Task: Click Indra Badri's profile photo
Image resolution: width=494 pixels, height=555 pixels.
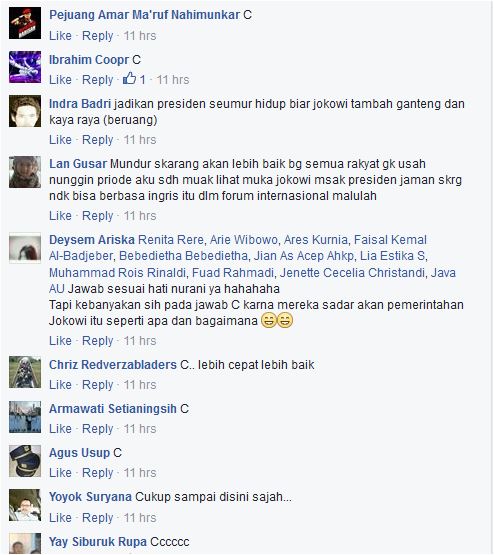Action: 25,111
